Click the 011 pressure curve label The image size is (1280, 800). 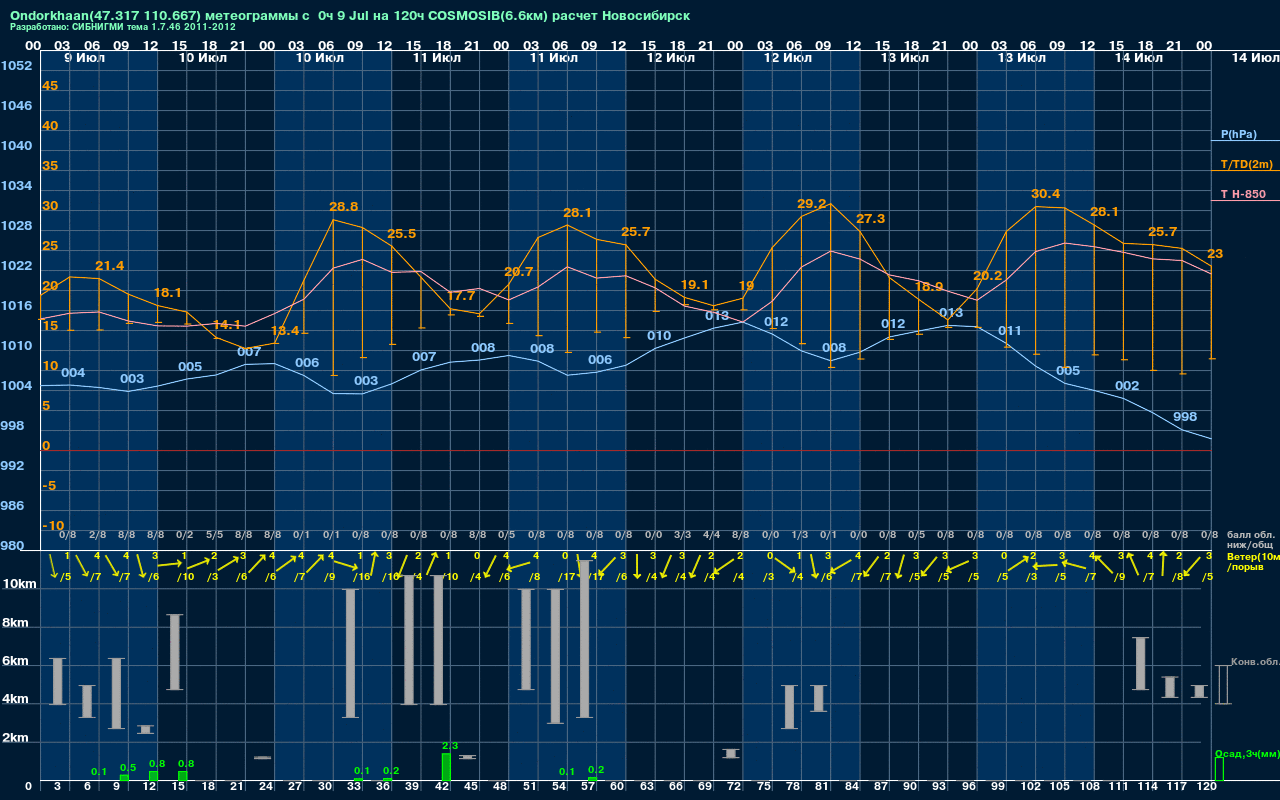[x=1010, y=331]
